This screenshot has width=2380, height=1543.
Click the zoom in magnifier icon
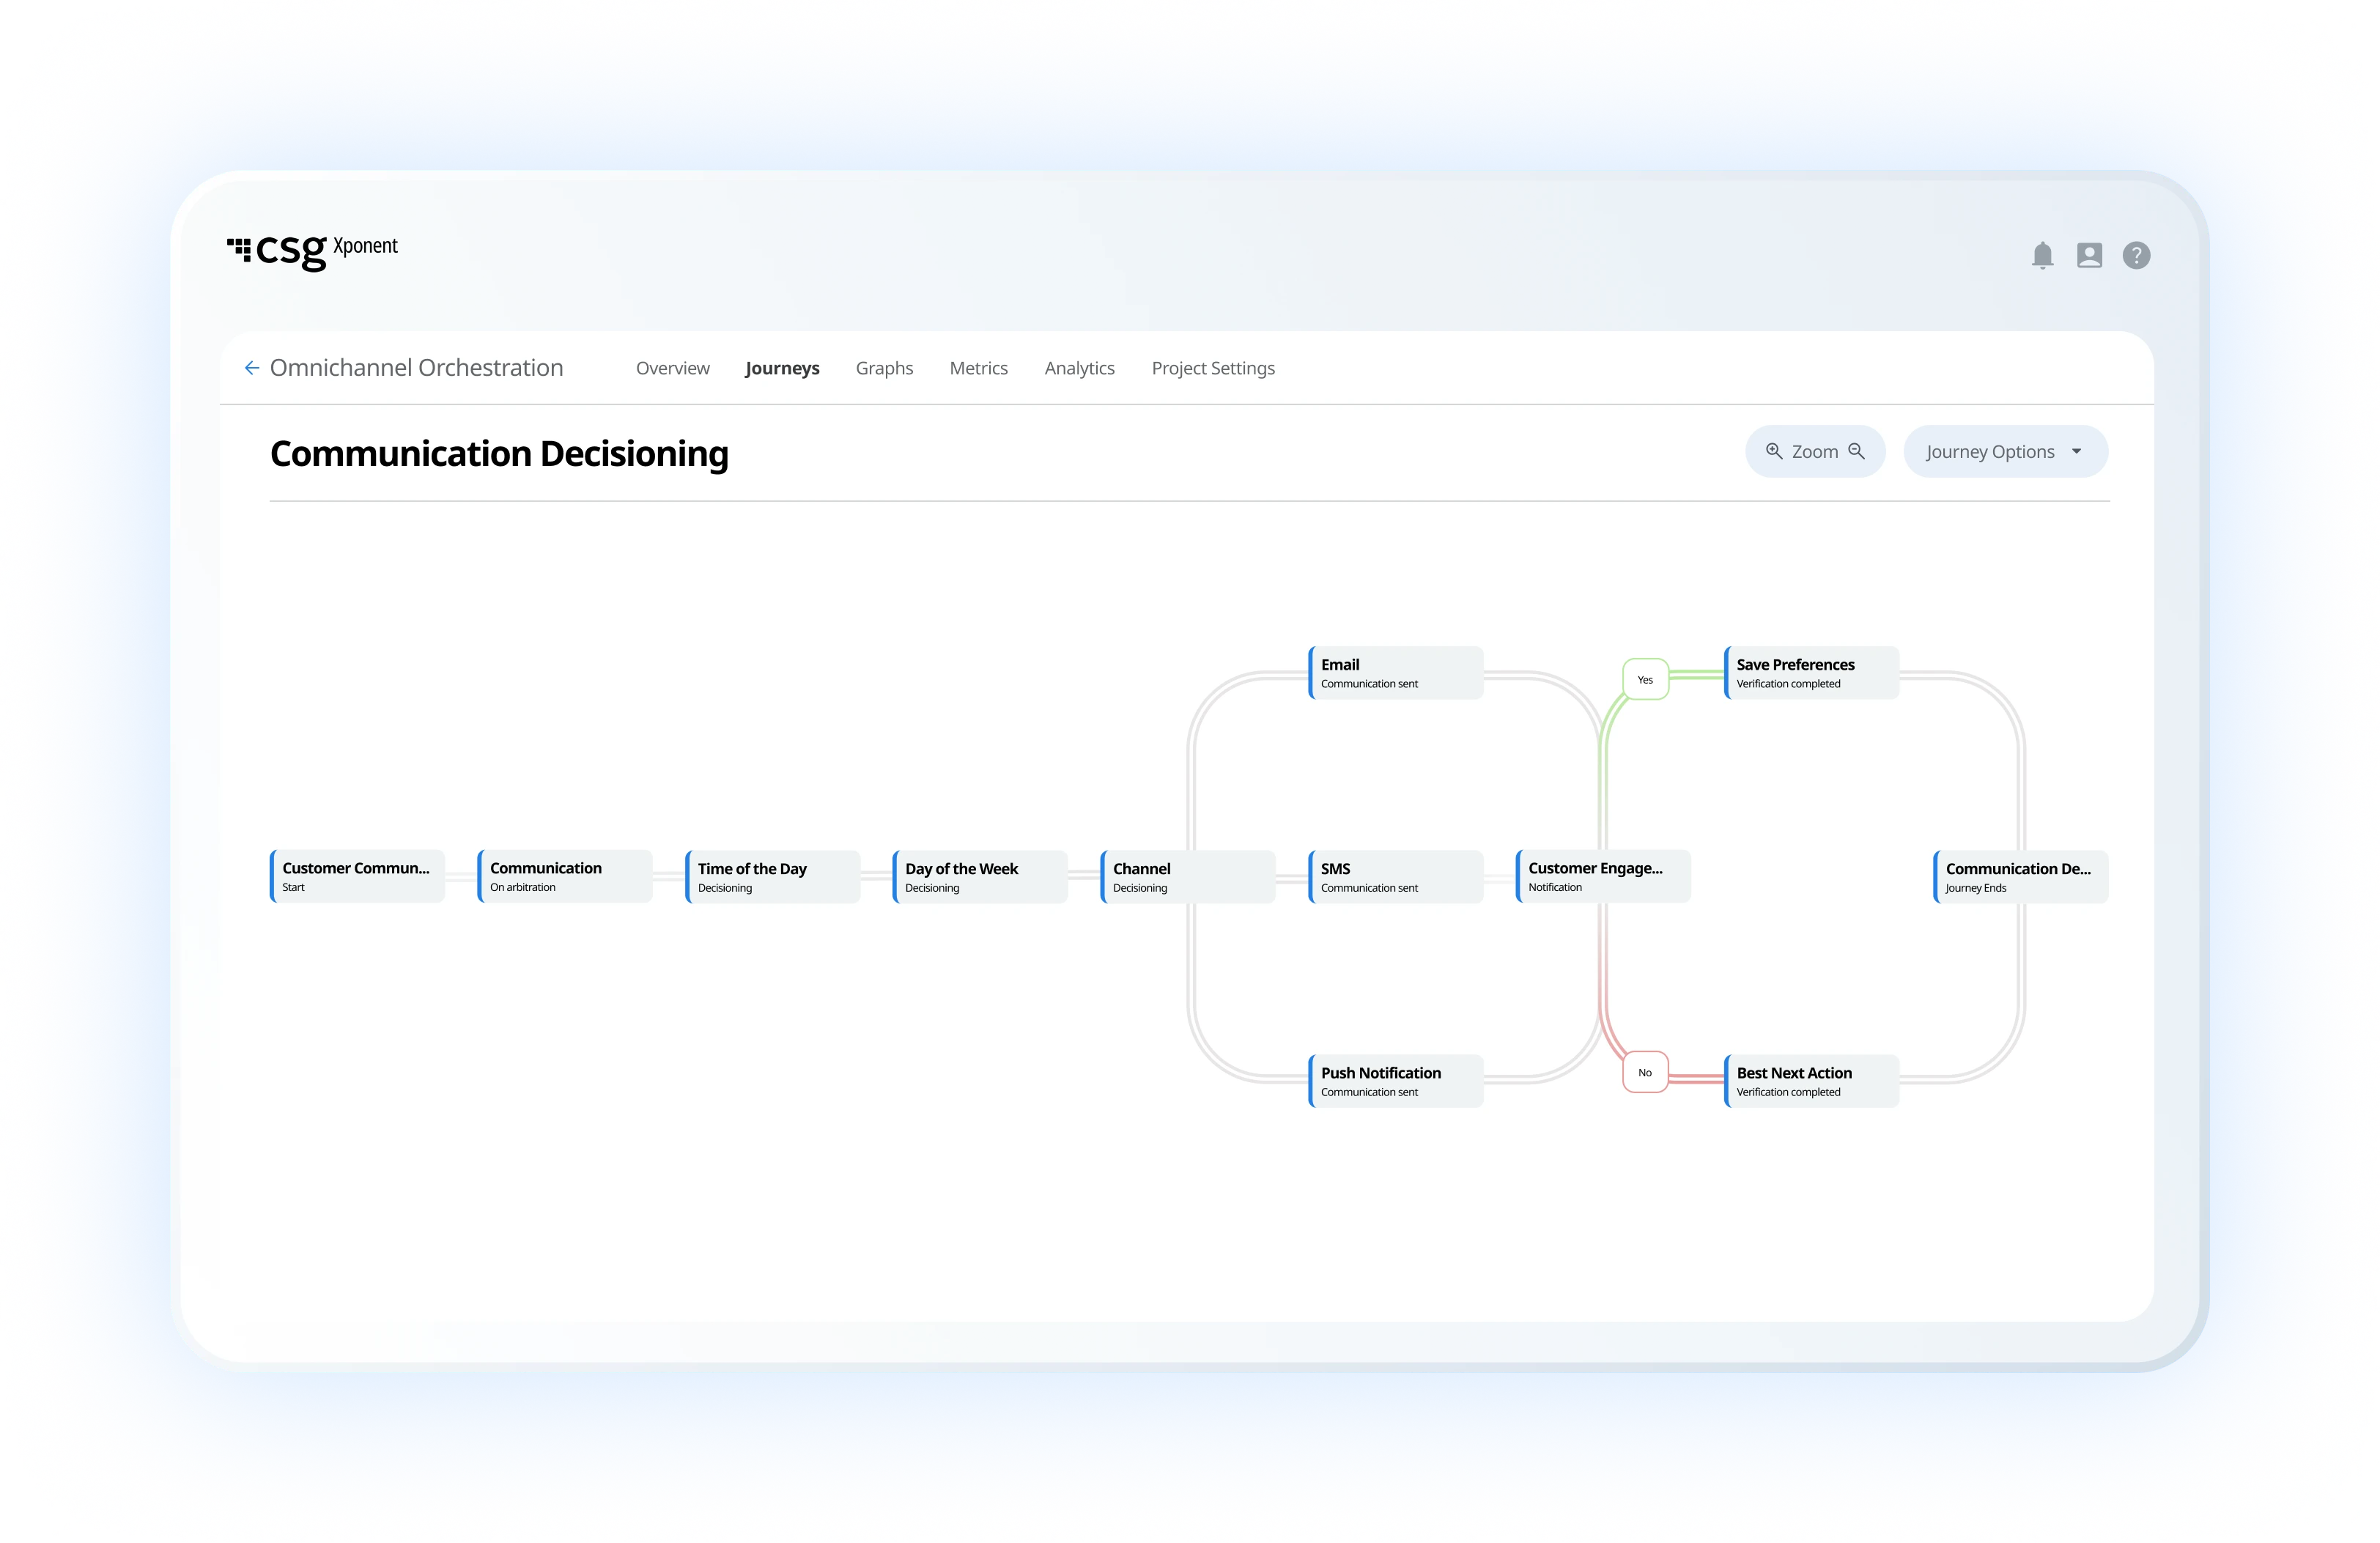point(1774,451)
